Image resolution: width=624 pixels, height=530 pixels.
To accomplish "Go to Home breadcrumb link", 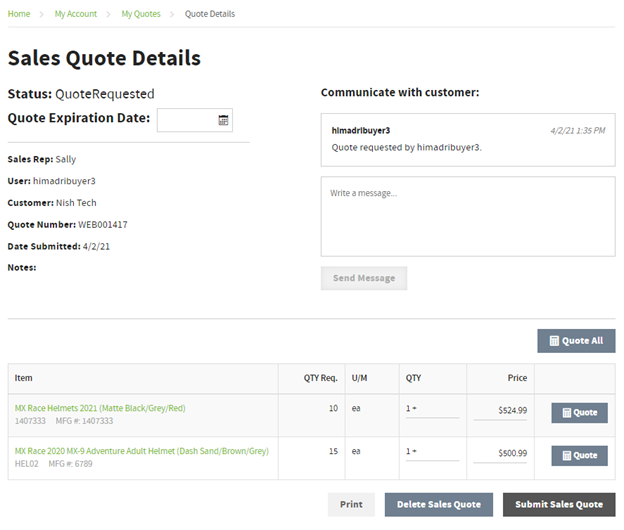I will [x=19, y=14].
